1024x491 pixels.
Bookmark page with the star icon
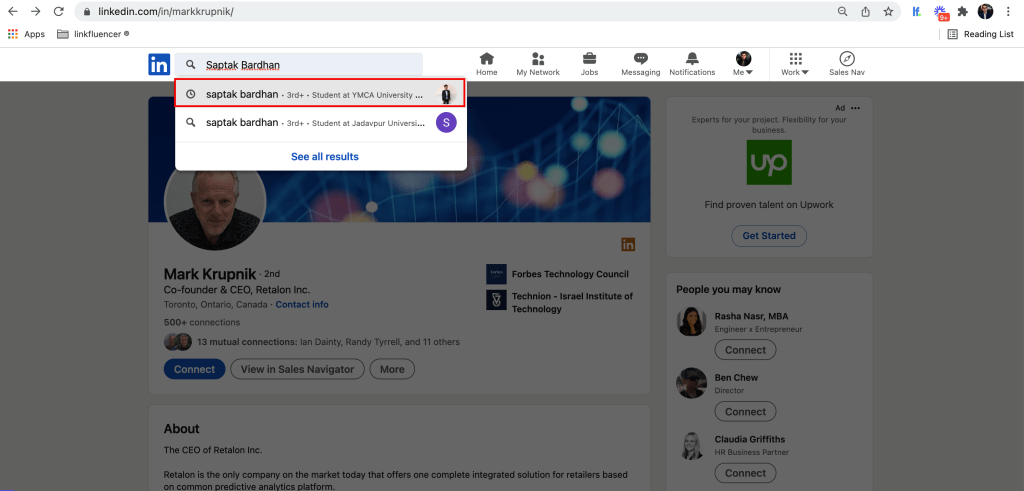point(888,11)
